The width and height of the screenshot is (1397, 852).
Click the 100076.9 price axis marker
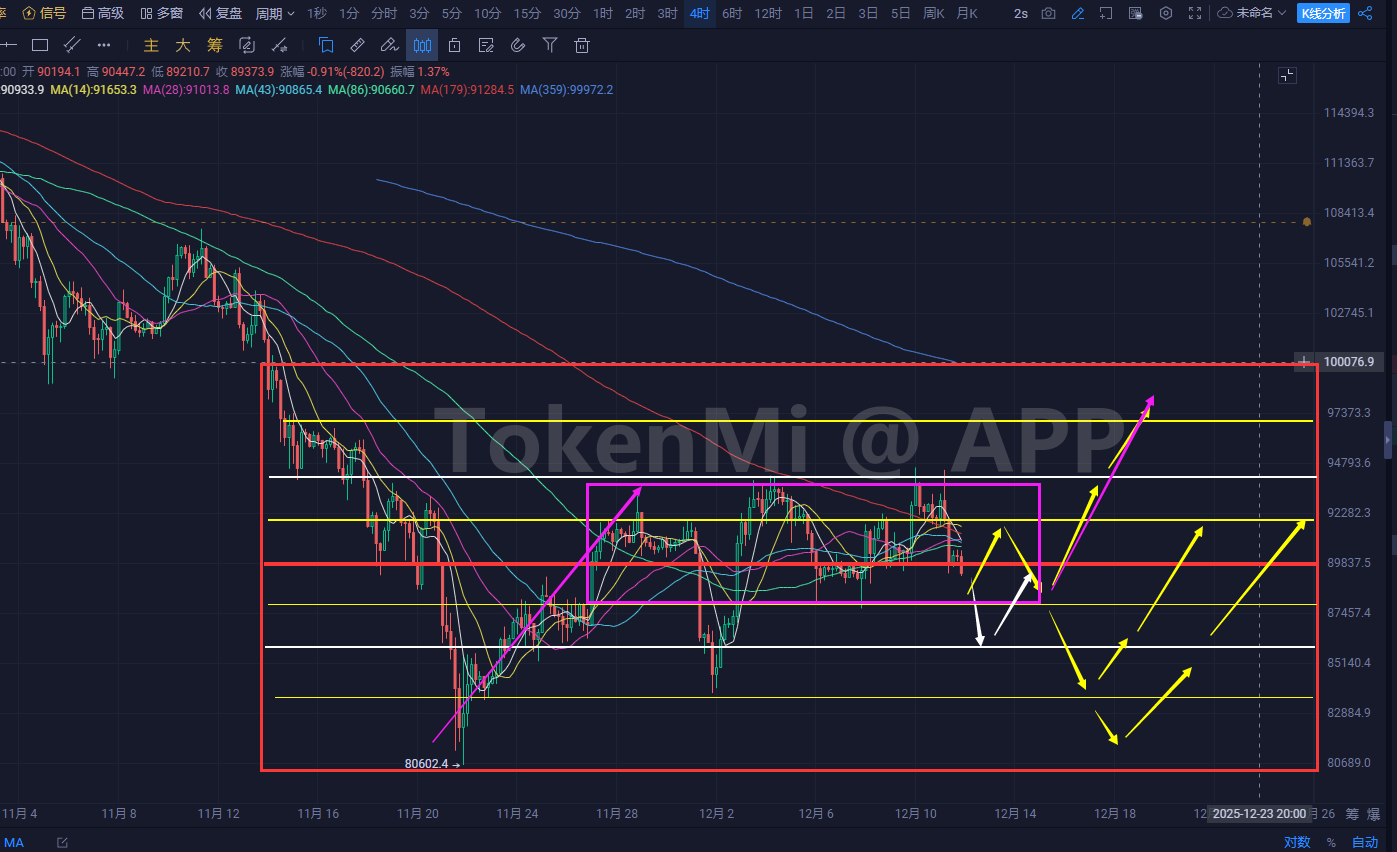click(1347, 362)
